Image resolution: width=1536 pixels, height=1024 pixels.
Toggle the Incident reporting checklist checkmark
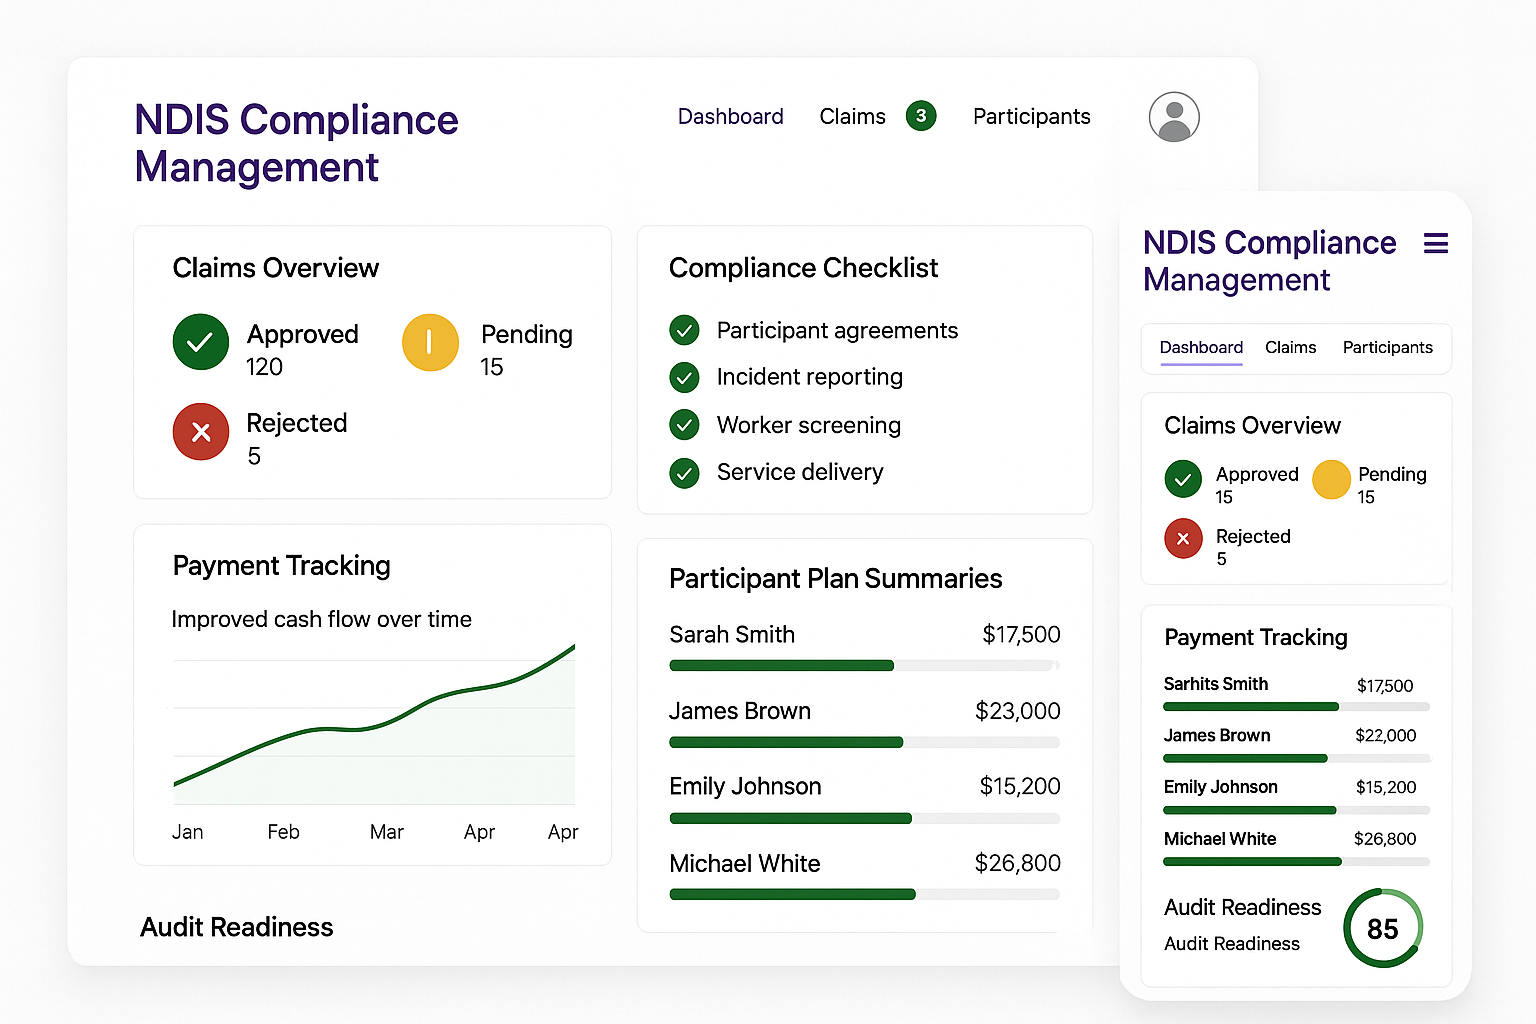click(x=684, y=377)
